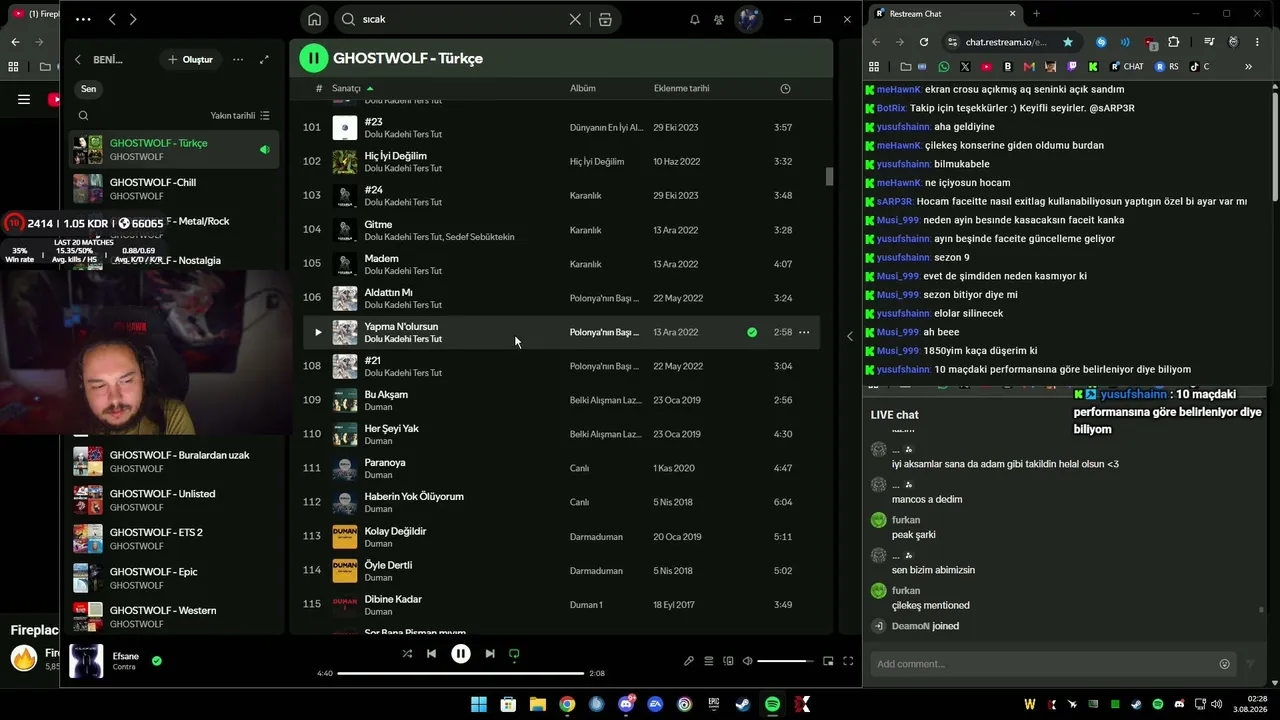The width and height of the screenshot is (1280, 720).
Task: Click the Kolay Değildir album cover
Action: click(x=345, y=537)
